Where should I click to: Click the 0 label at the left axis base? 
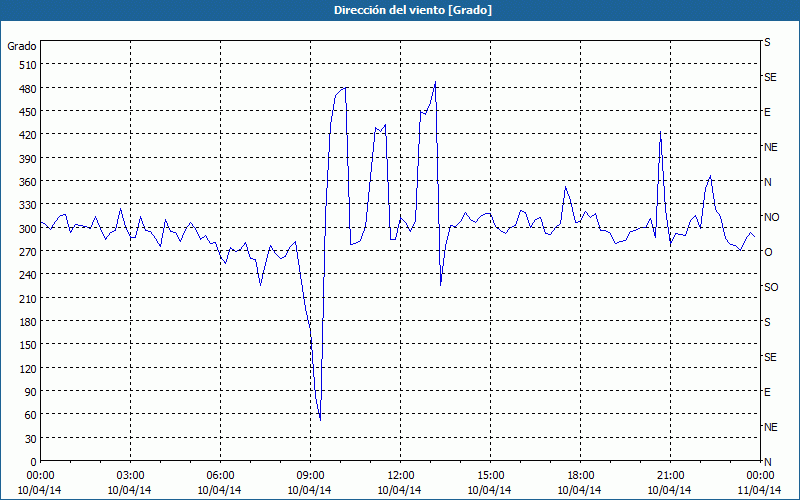tap(34, 462)
